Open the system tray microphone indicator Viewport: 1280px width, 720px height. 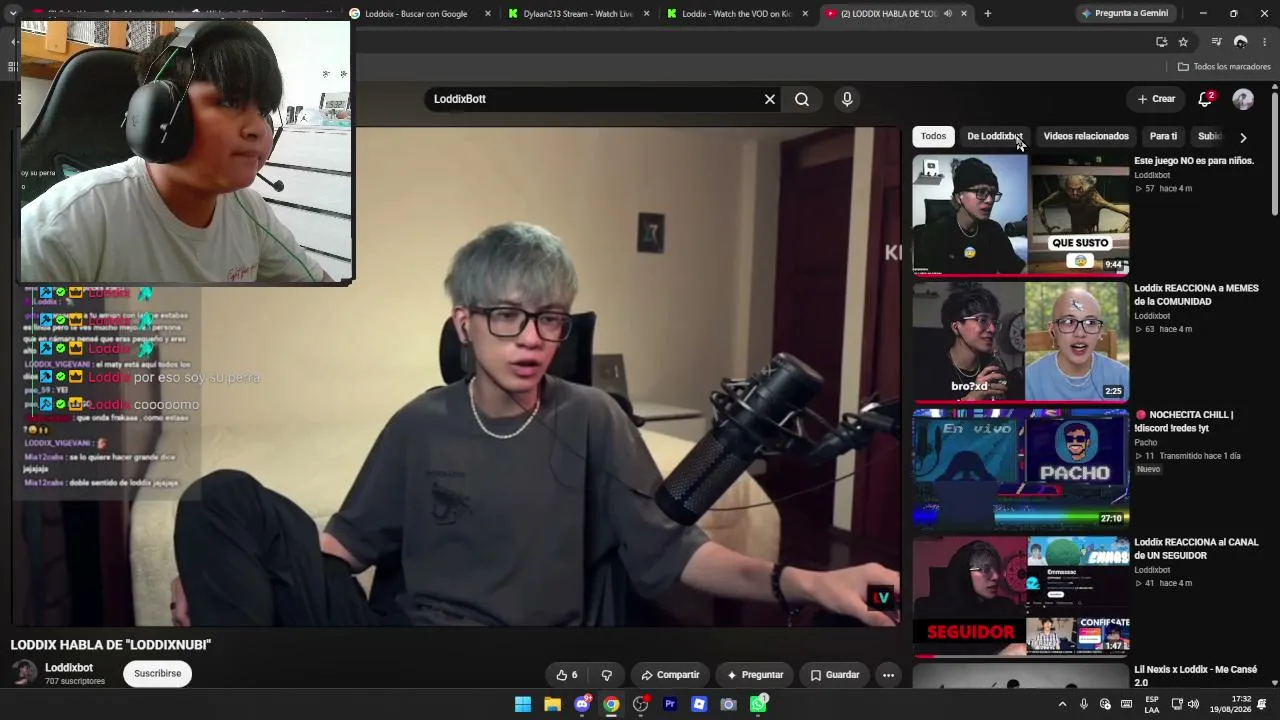pos(1084,704)
